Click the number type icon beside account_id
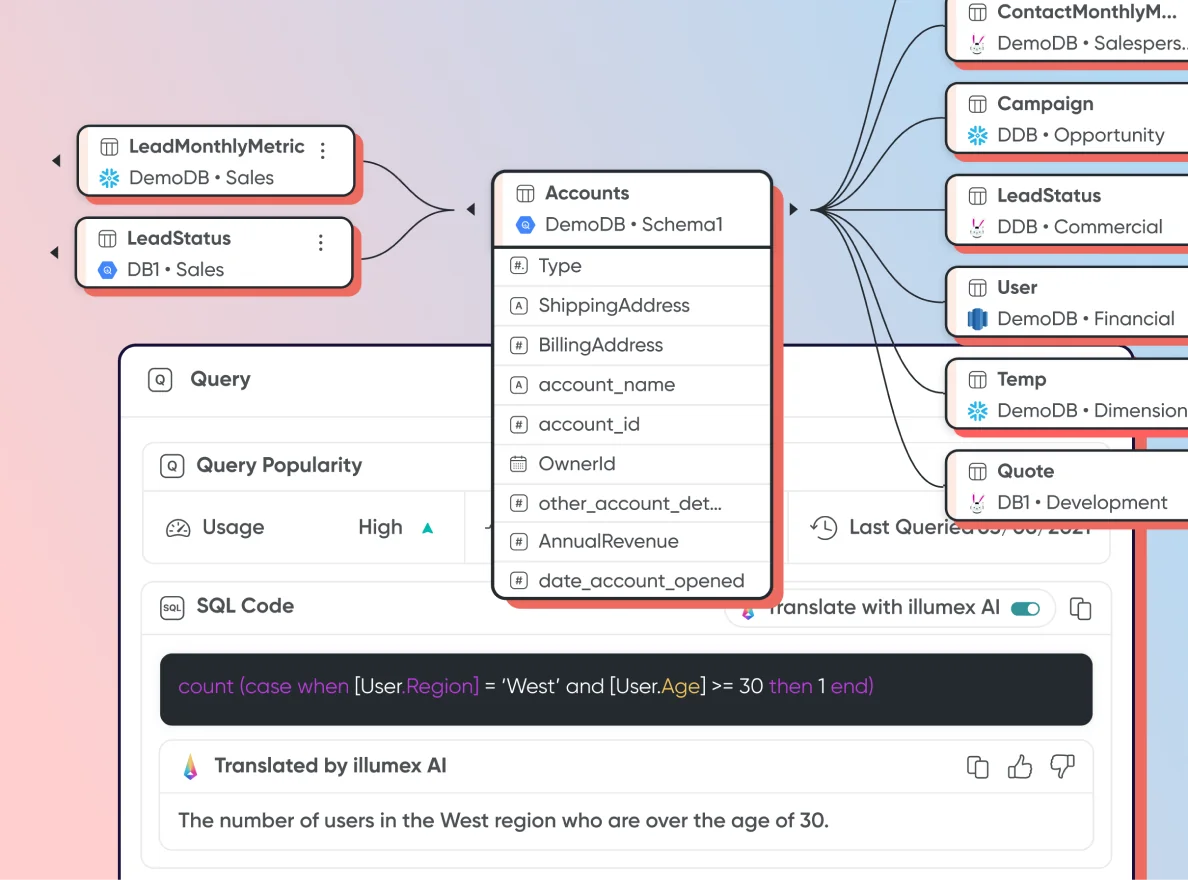The width and height of the screenshot is (1188, 880). click(x=518, y=424)
